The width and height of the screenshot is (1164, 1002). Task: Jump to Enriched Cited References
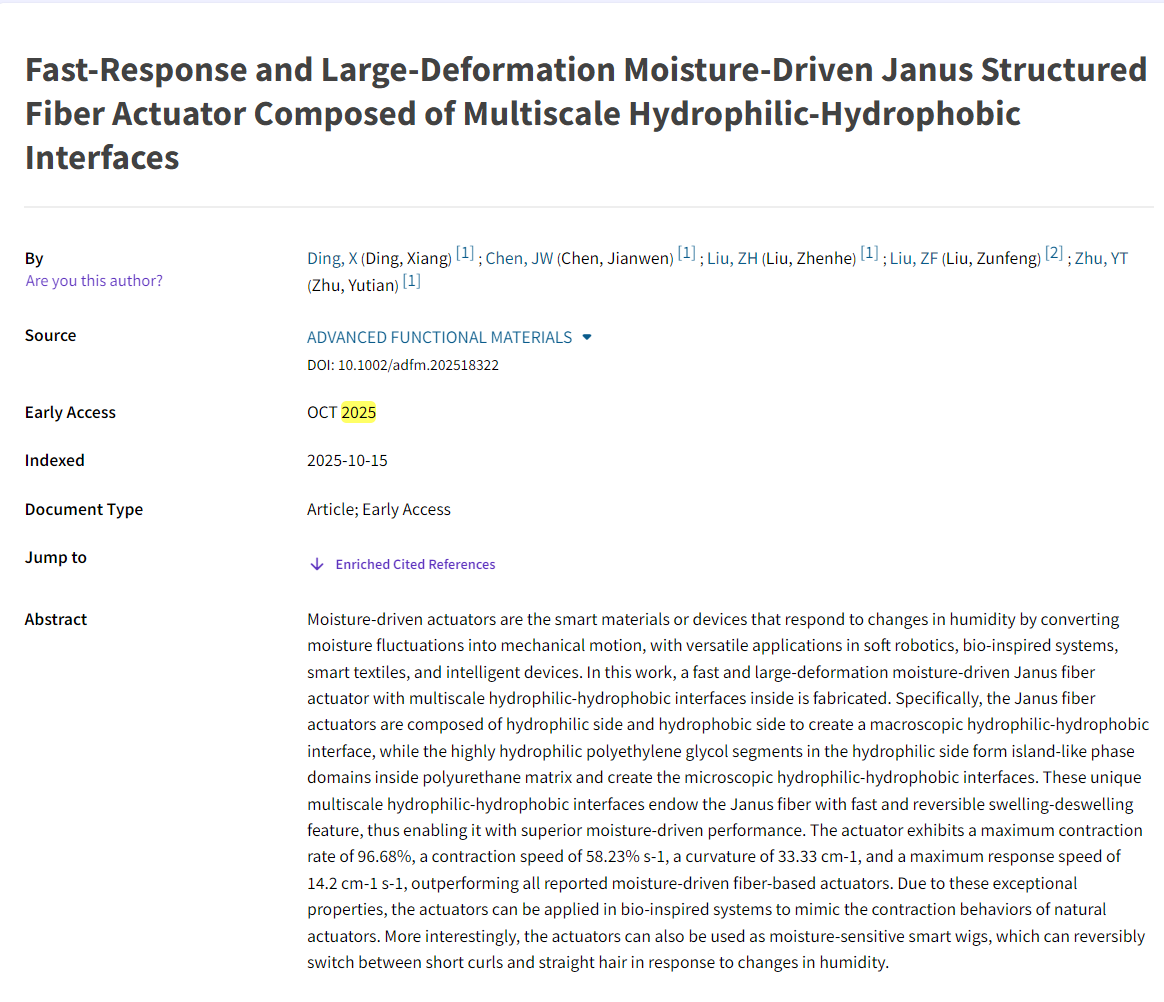click(x=415, y=565)
